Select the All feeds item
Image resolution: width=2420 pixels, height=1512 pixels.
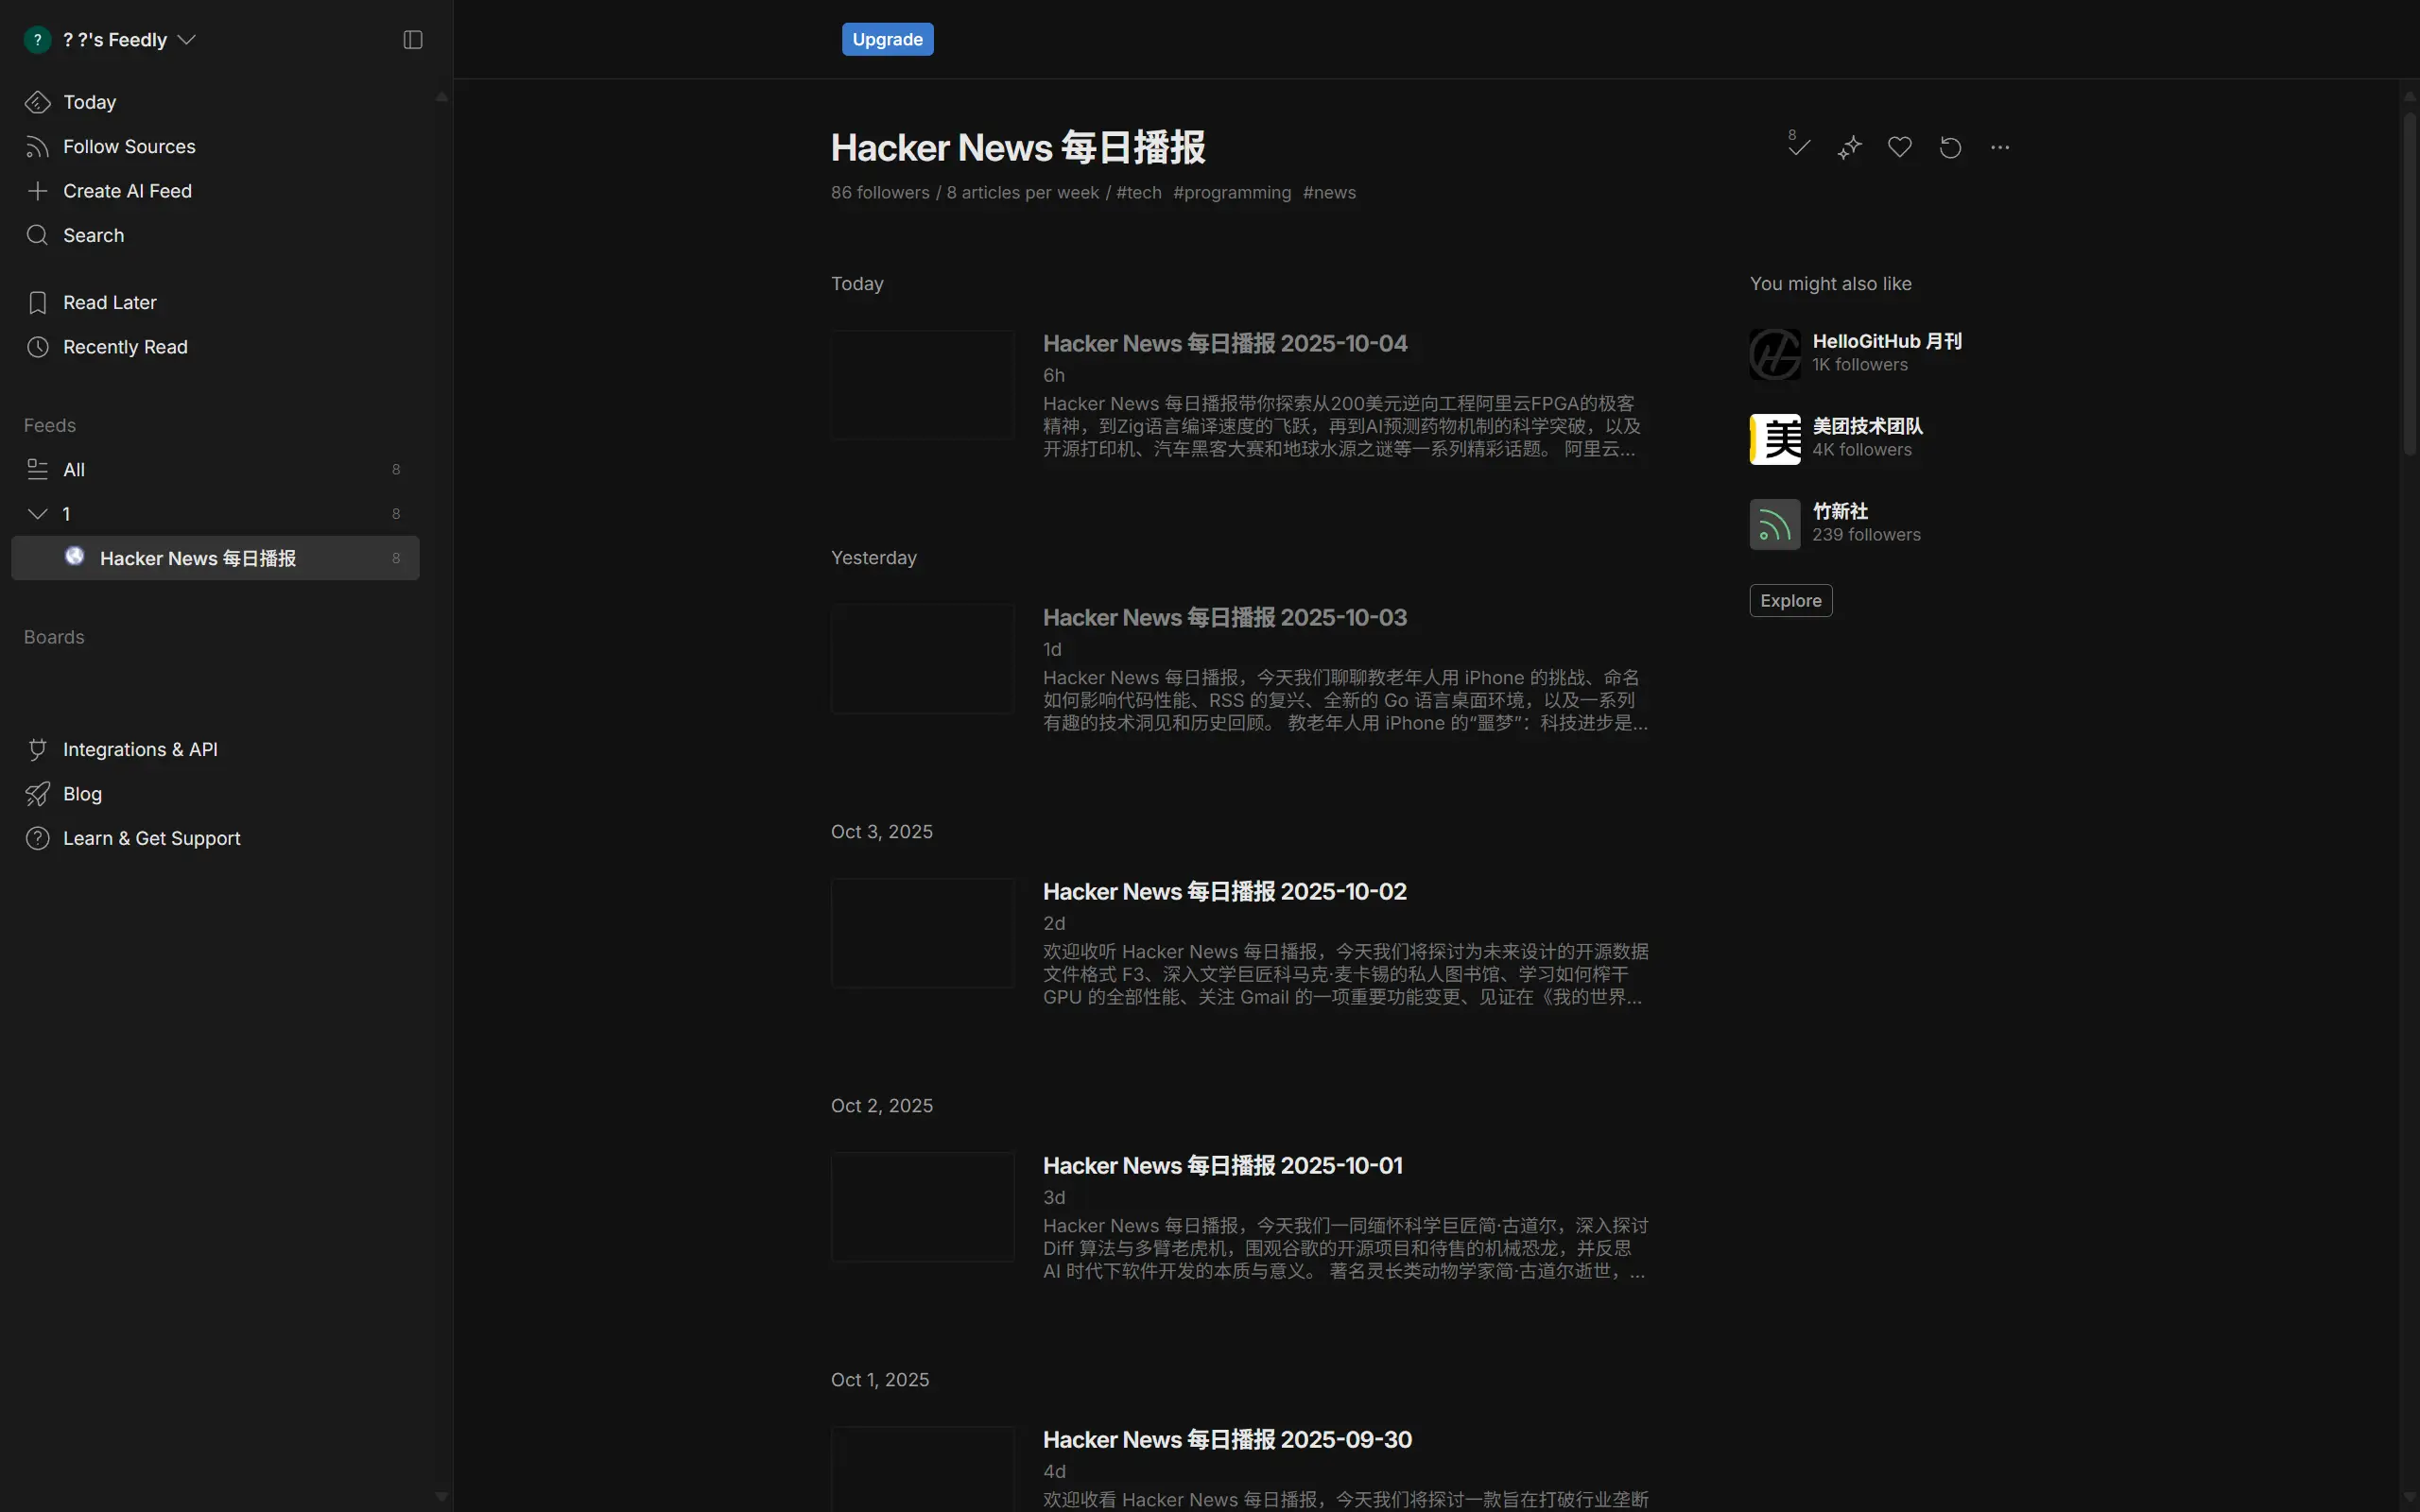click(x=73, y=469)
